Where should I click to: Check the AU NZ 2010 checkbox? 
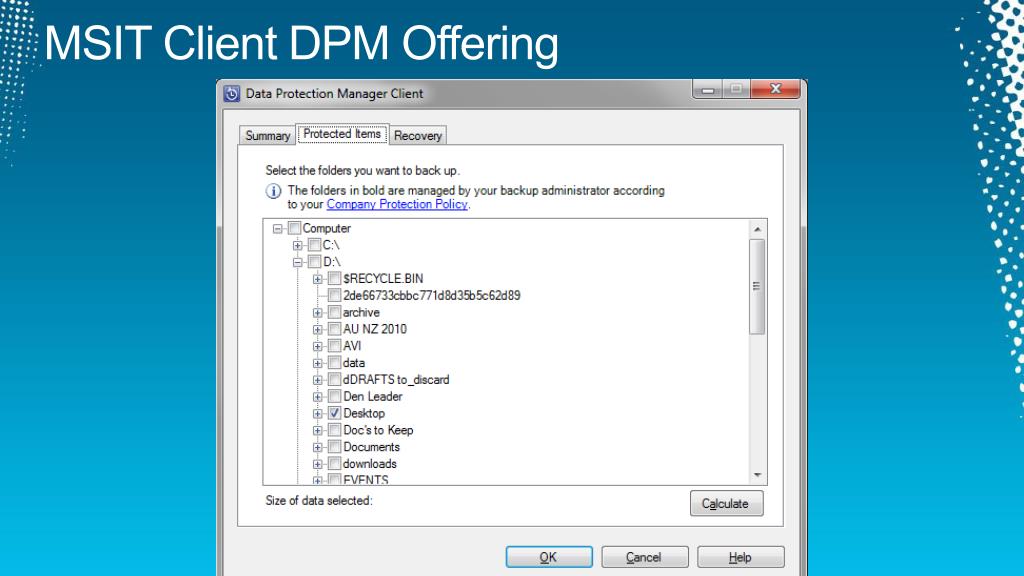[x=334, y=329]
